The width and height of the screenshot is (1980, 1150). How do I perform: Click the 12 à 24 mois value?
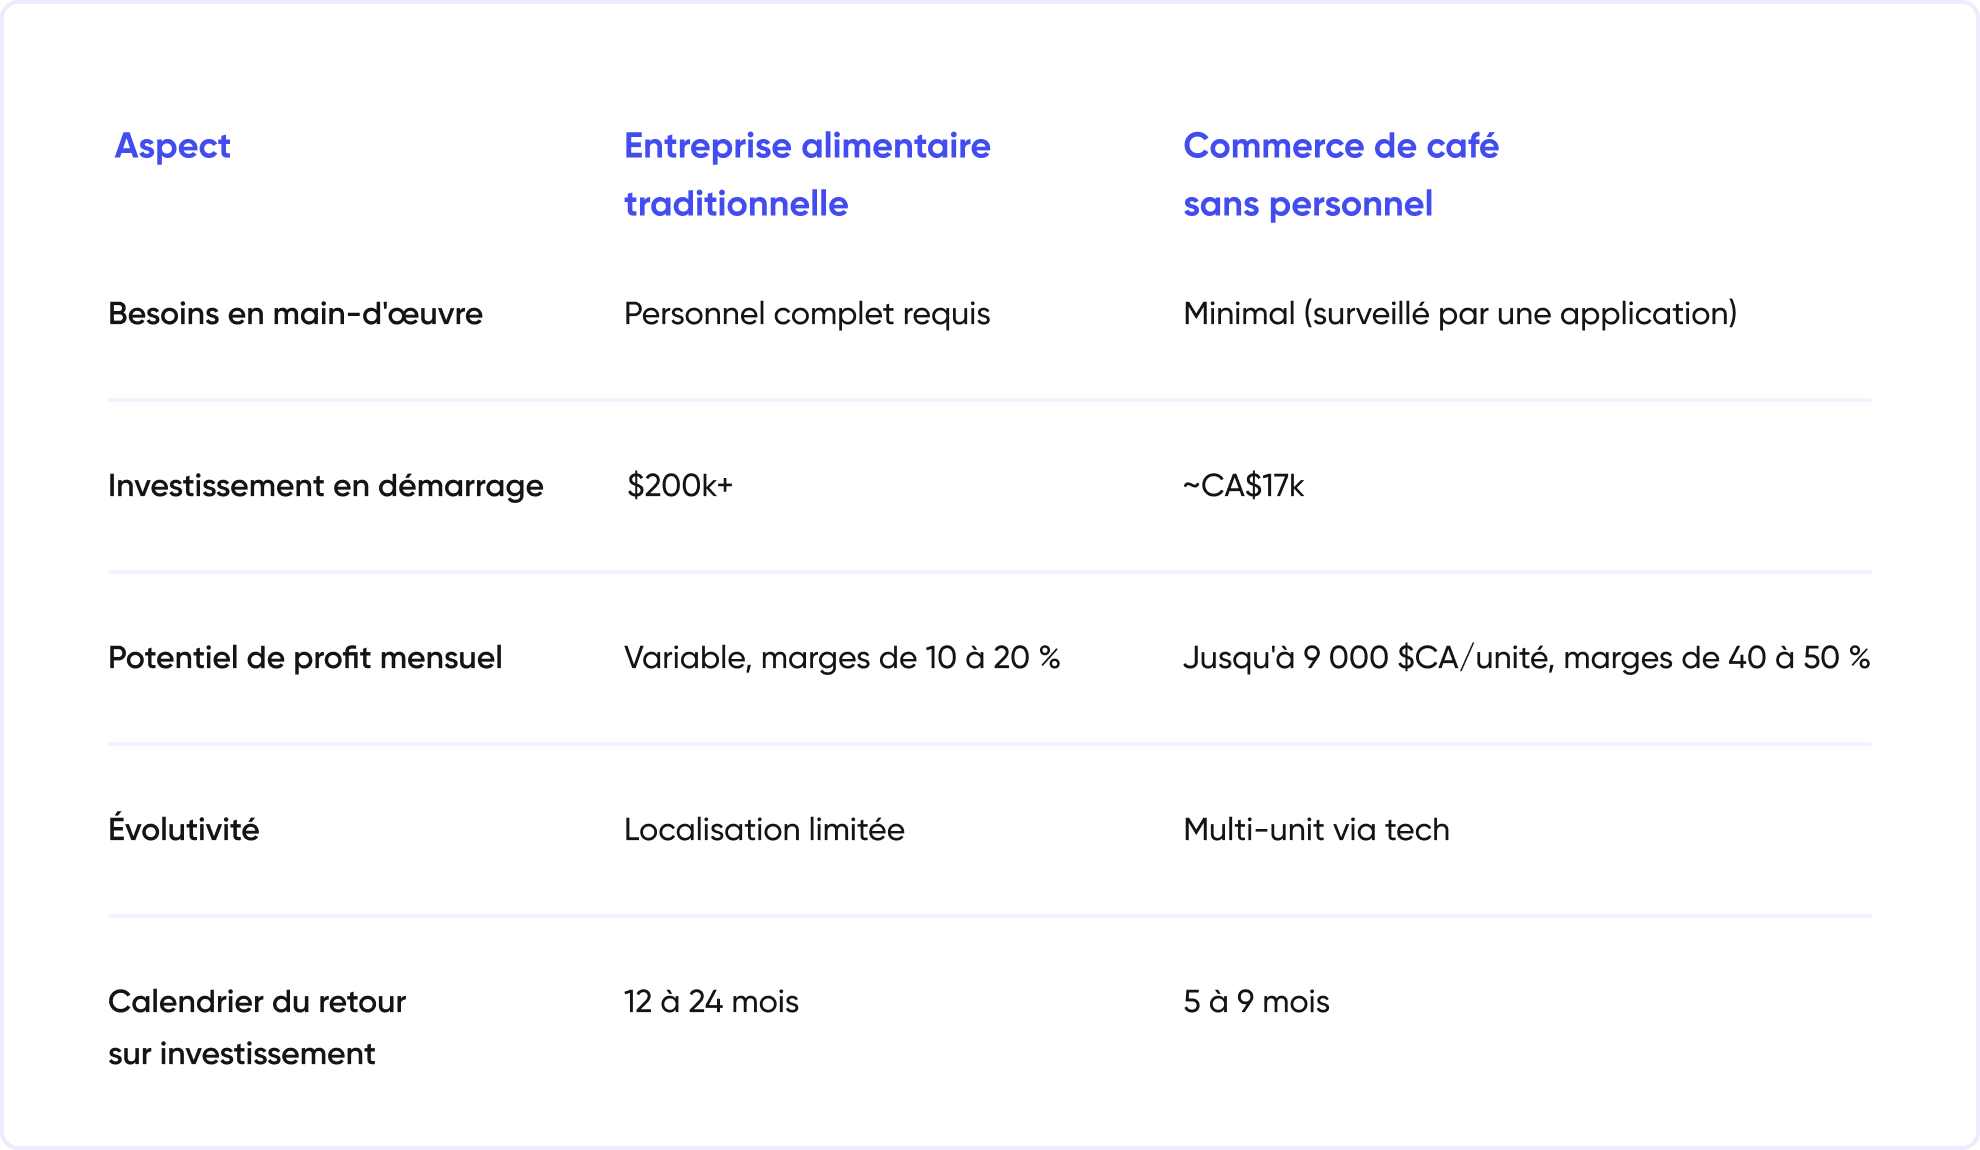pos(711,1002)
